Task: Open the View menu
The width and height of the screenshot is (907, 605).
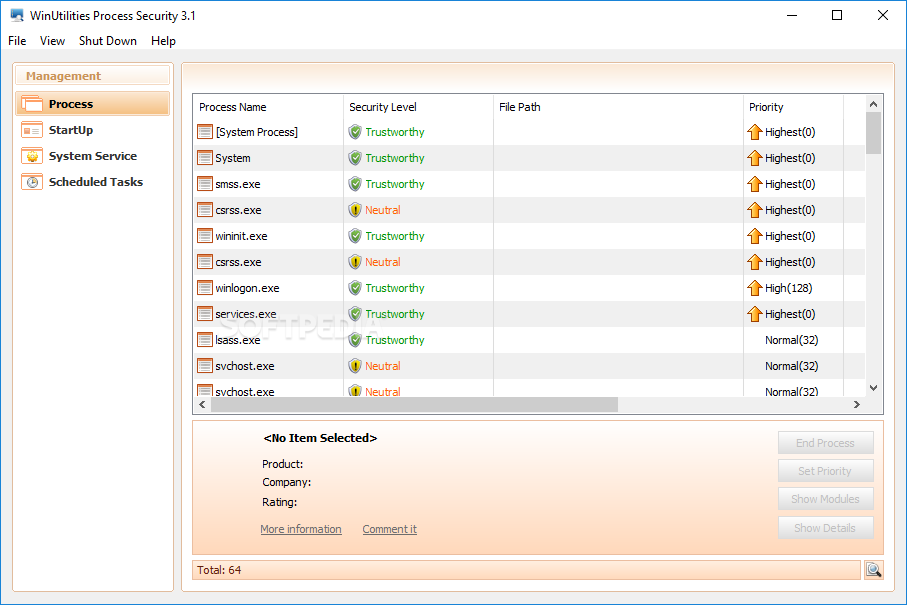Action: [x=52, y=41]
